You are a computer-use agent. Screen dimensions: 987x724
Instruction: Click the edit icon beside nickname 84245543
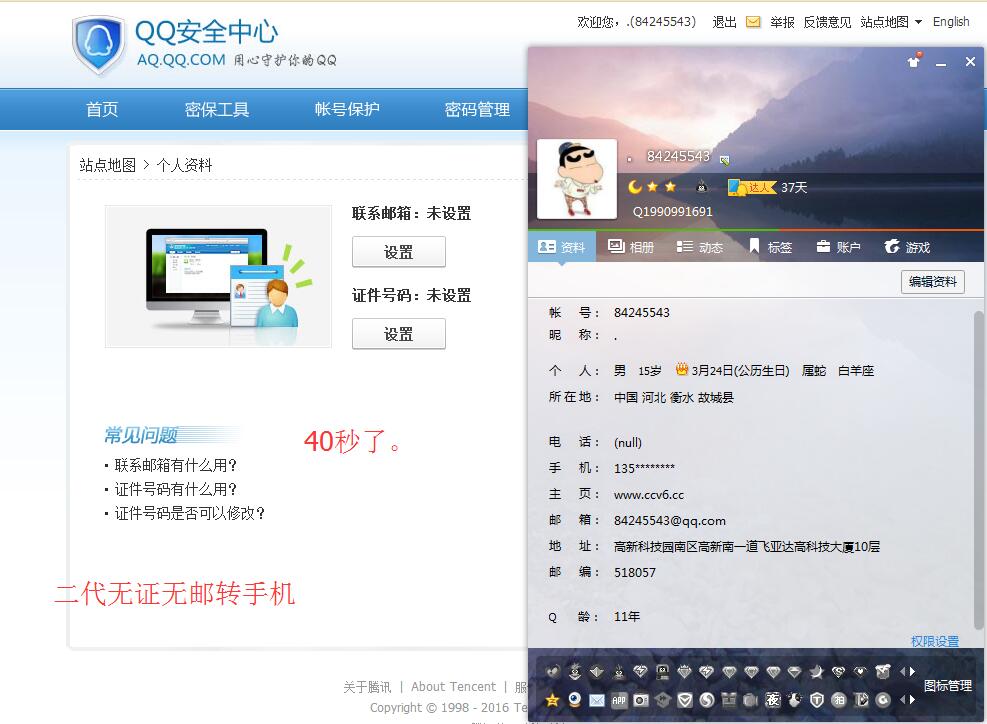point(725,160)
